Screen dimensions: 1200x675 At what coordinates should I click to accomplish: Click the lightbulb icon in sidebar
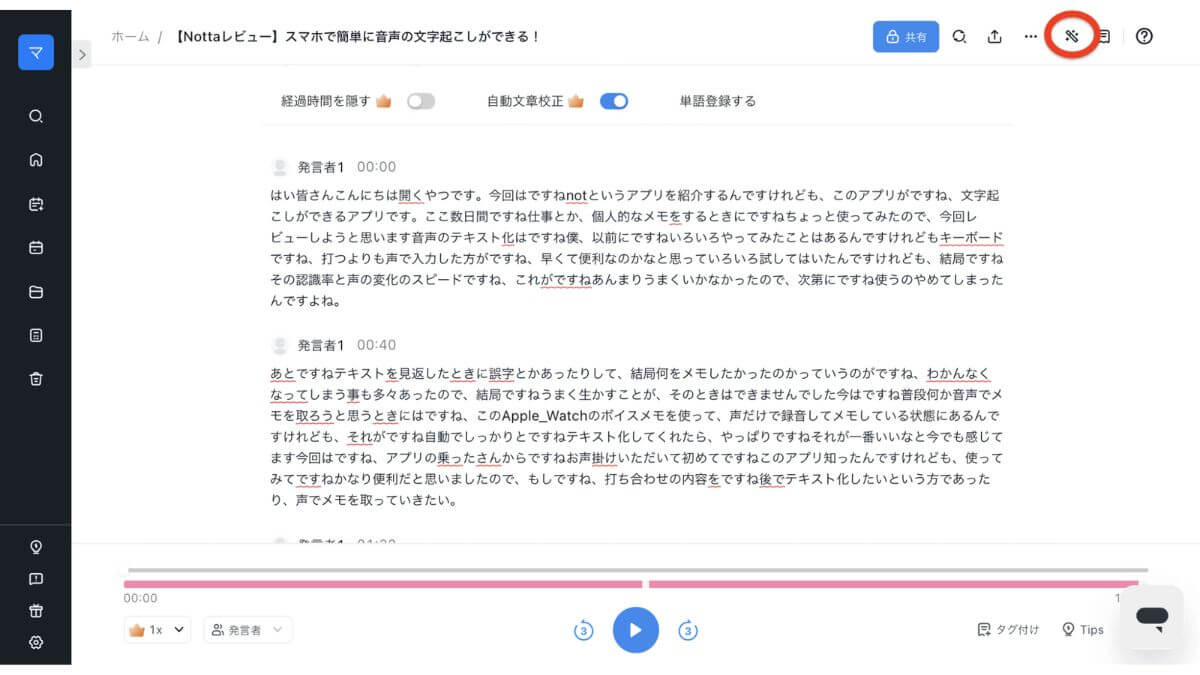36,547
